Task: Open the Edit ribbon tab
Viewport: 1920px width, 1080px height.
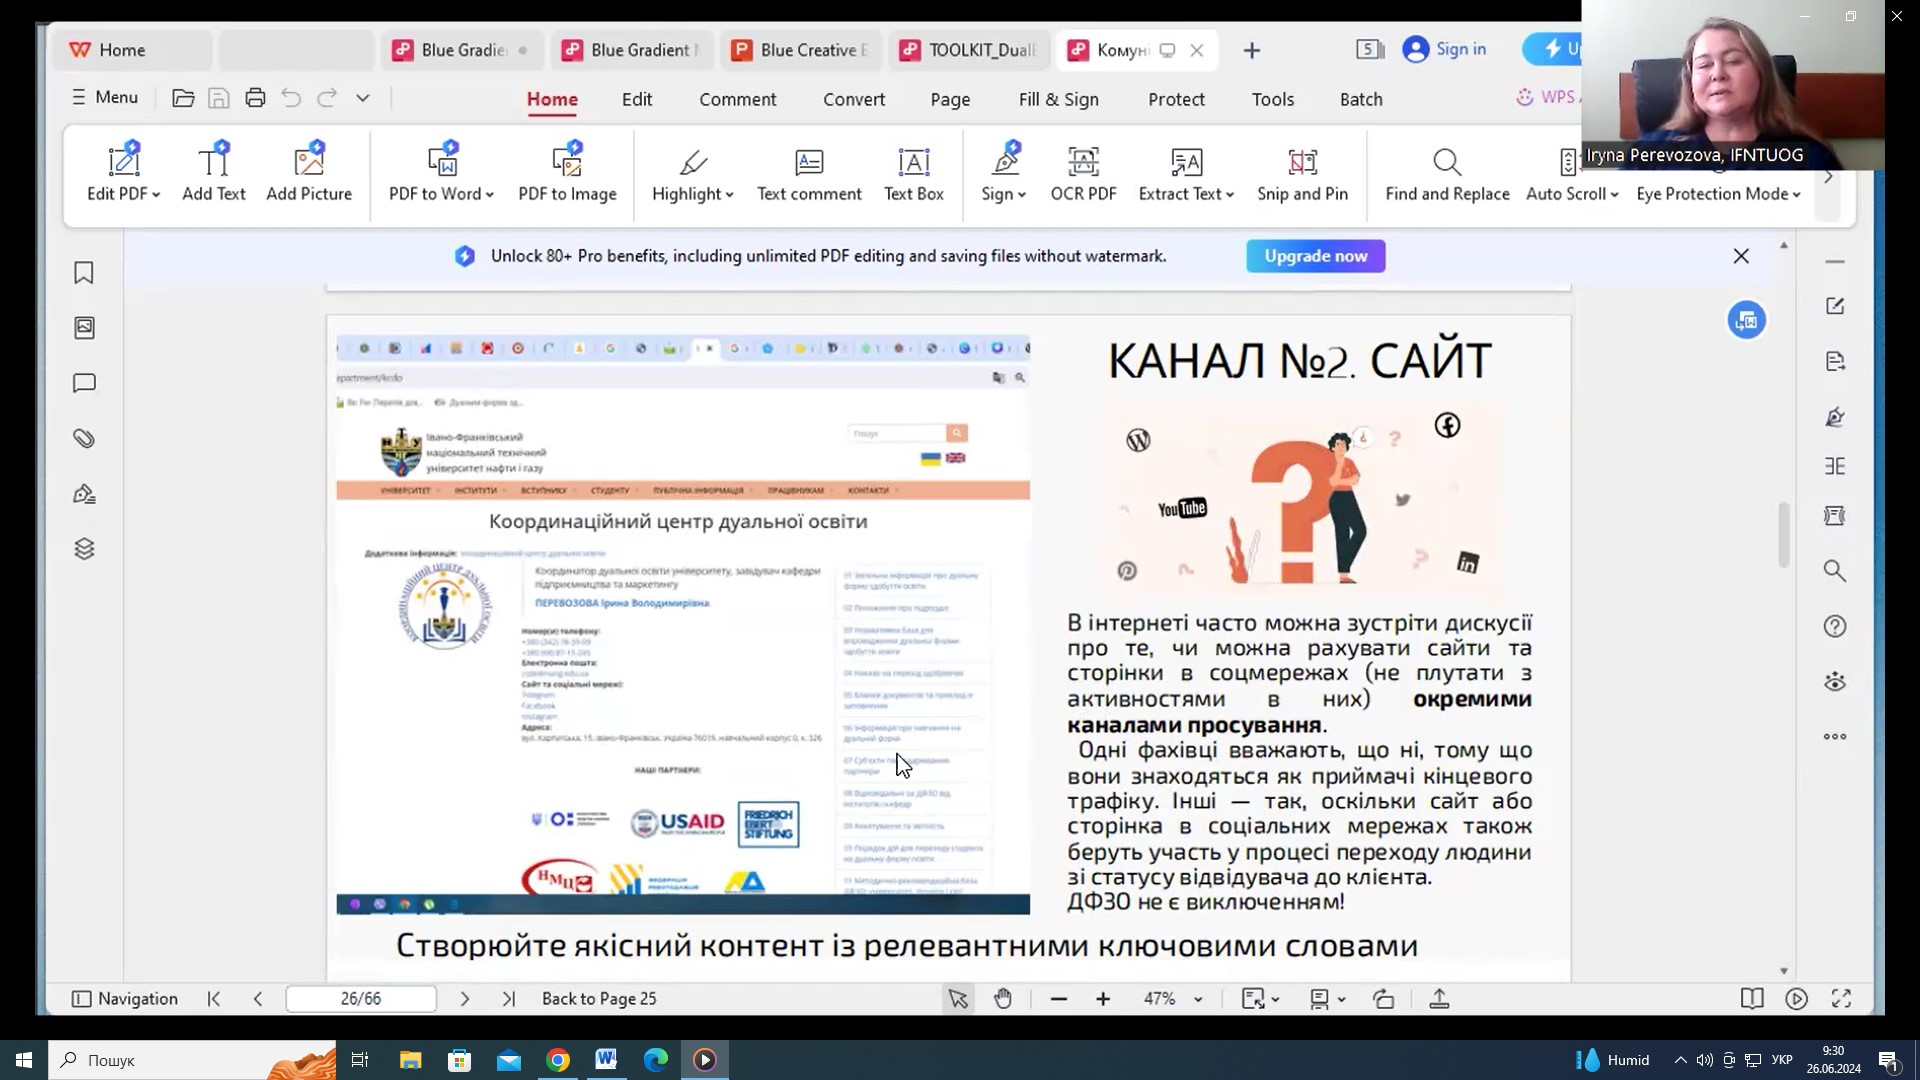Action: 637,99
